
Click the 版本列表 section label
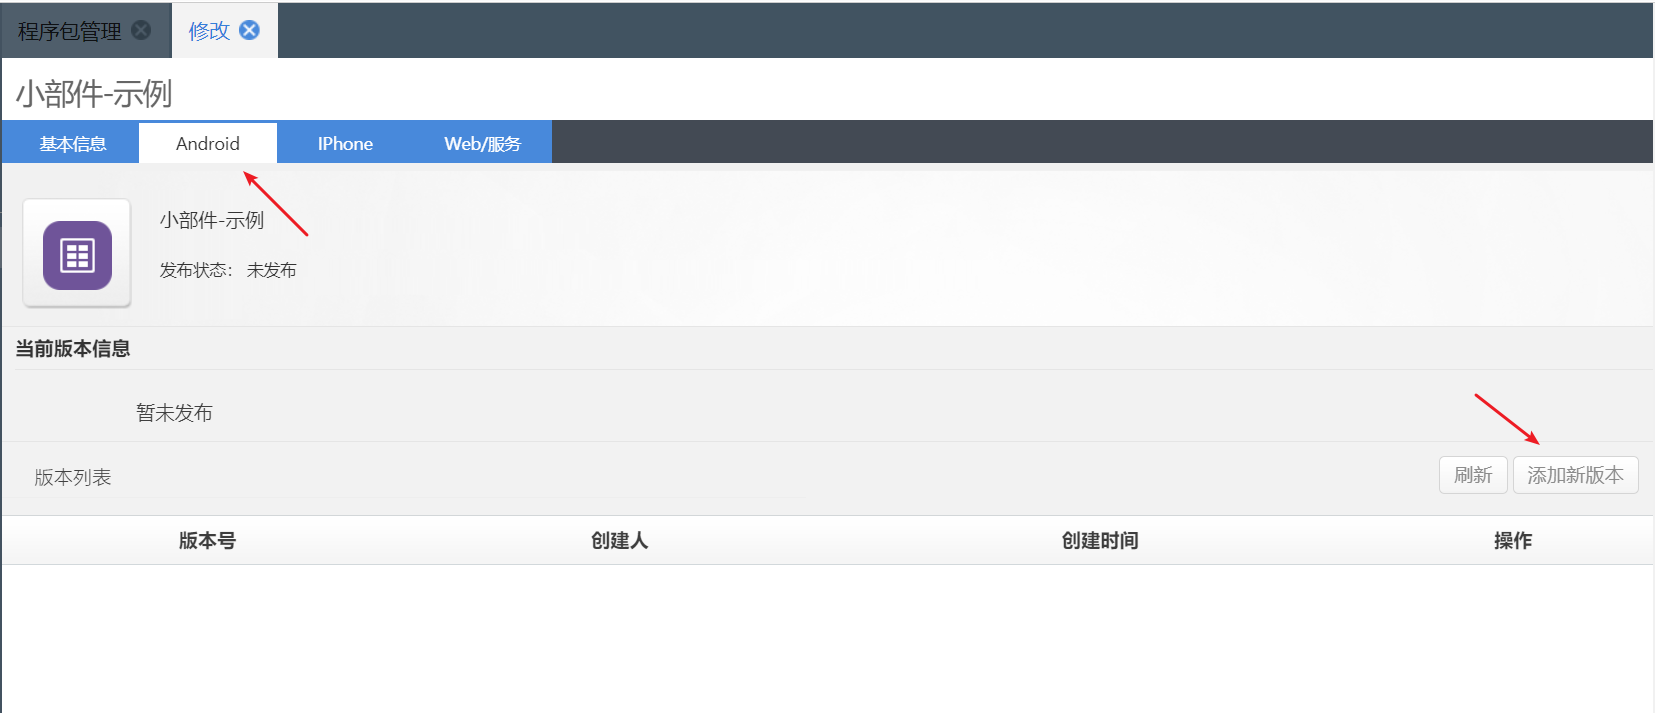tap(73, 477)
